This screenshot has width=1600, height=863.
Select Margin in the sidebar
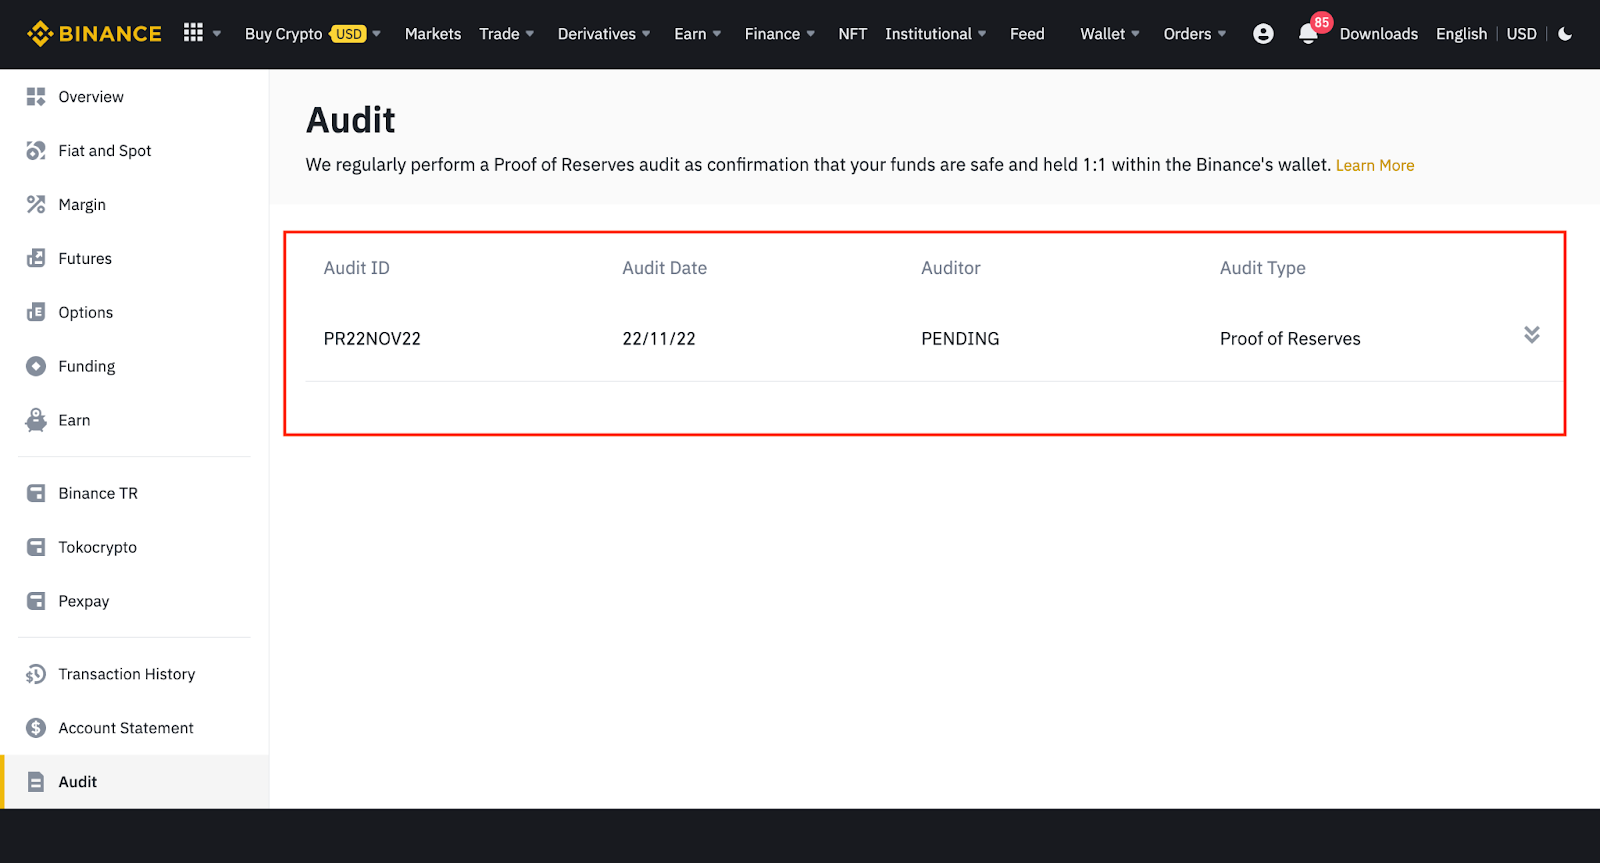82,205
